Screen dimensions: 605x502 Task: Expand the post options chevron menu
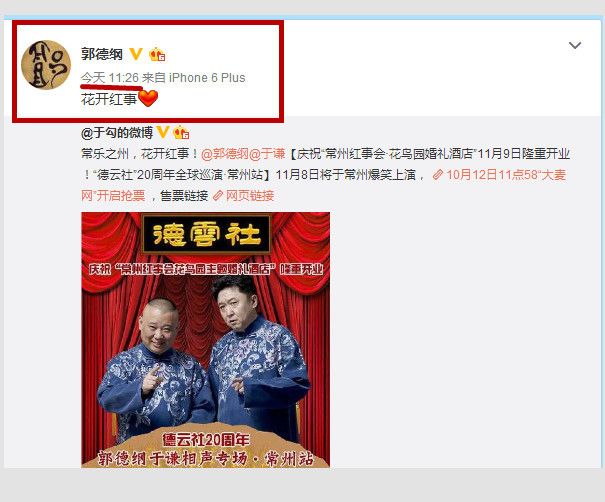click(x=575, y=46)
